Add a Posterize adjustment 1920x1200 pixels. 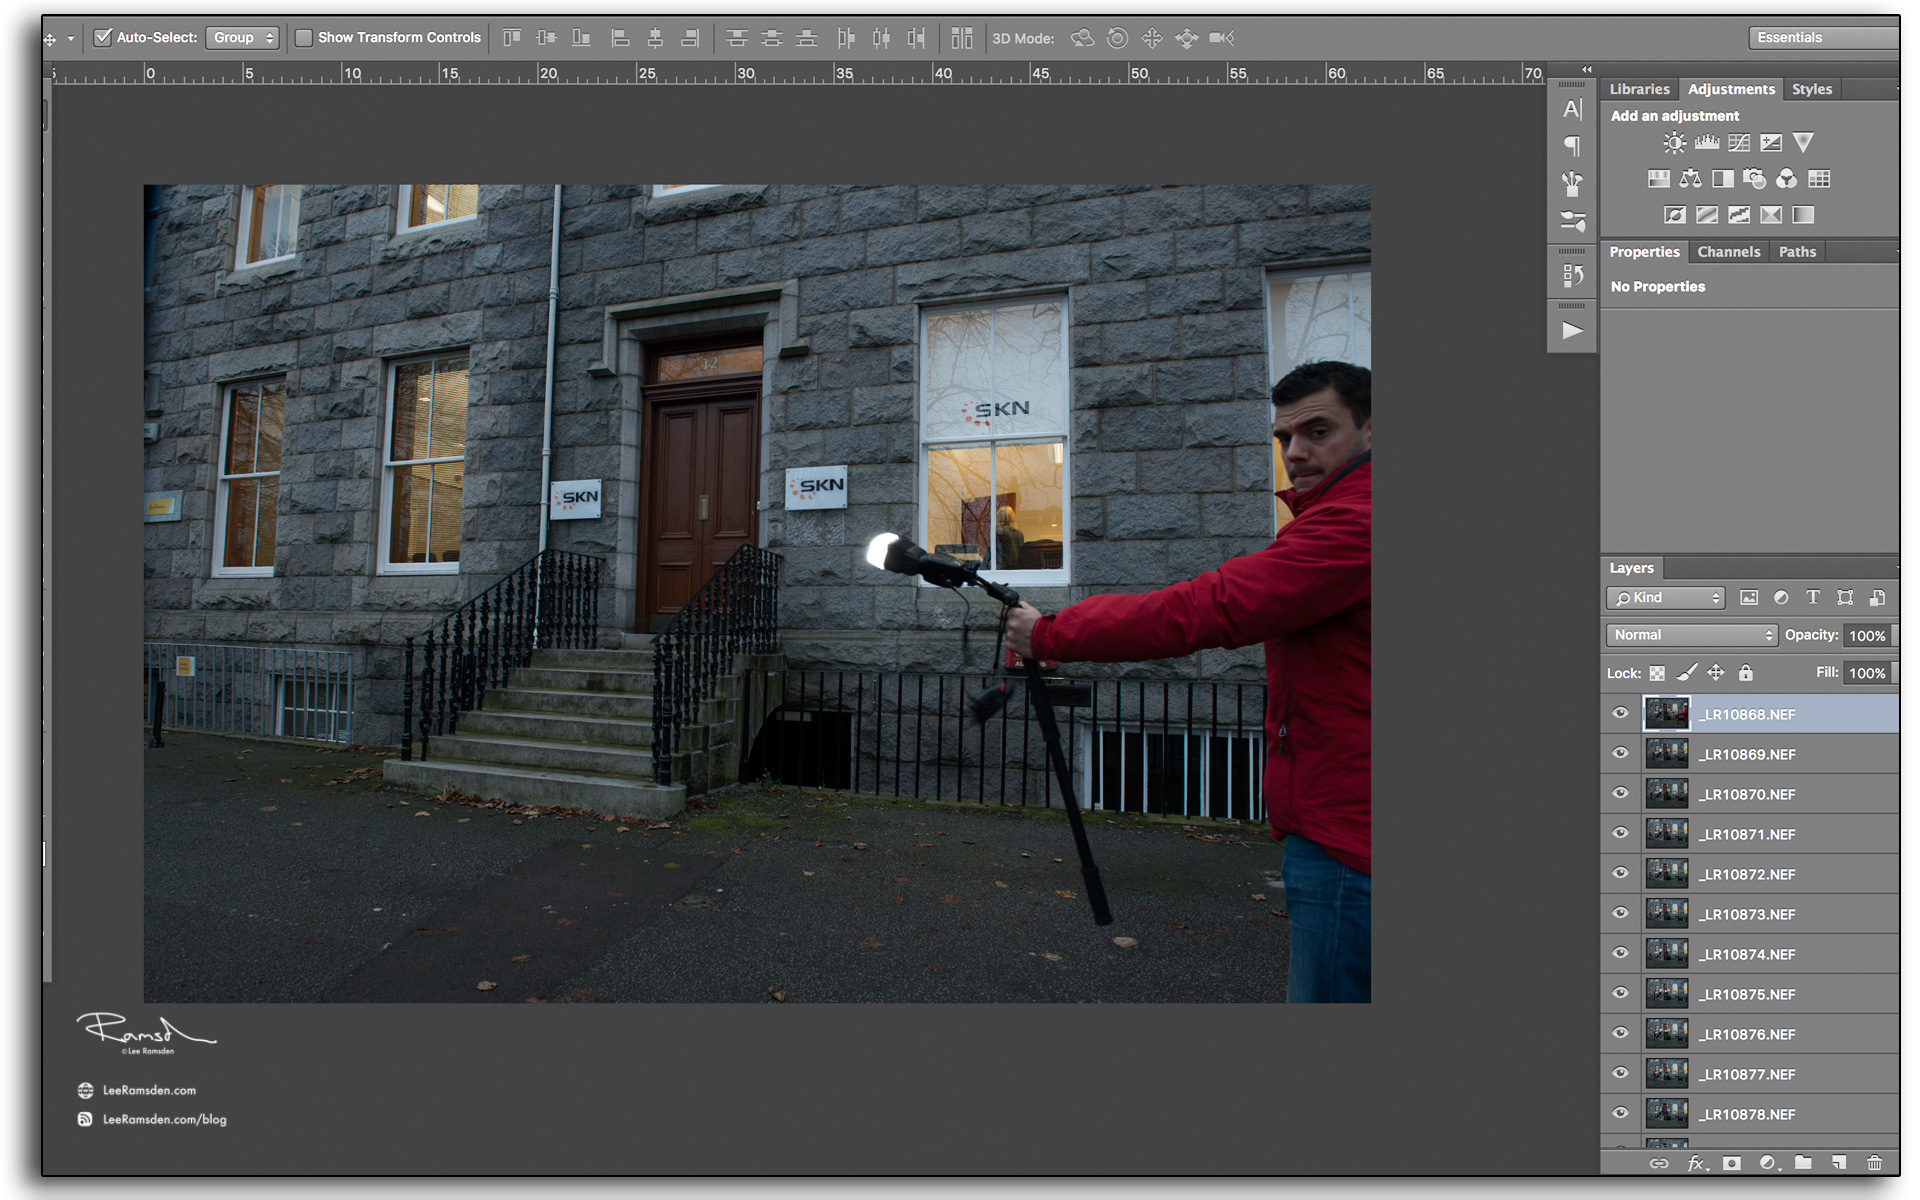pos(1707,215)
